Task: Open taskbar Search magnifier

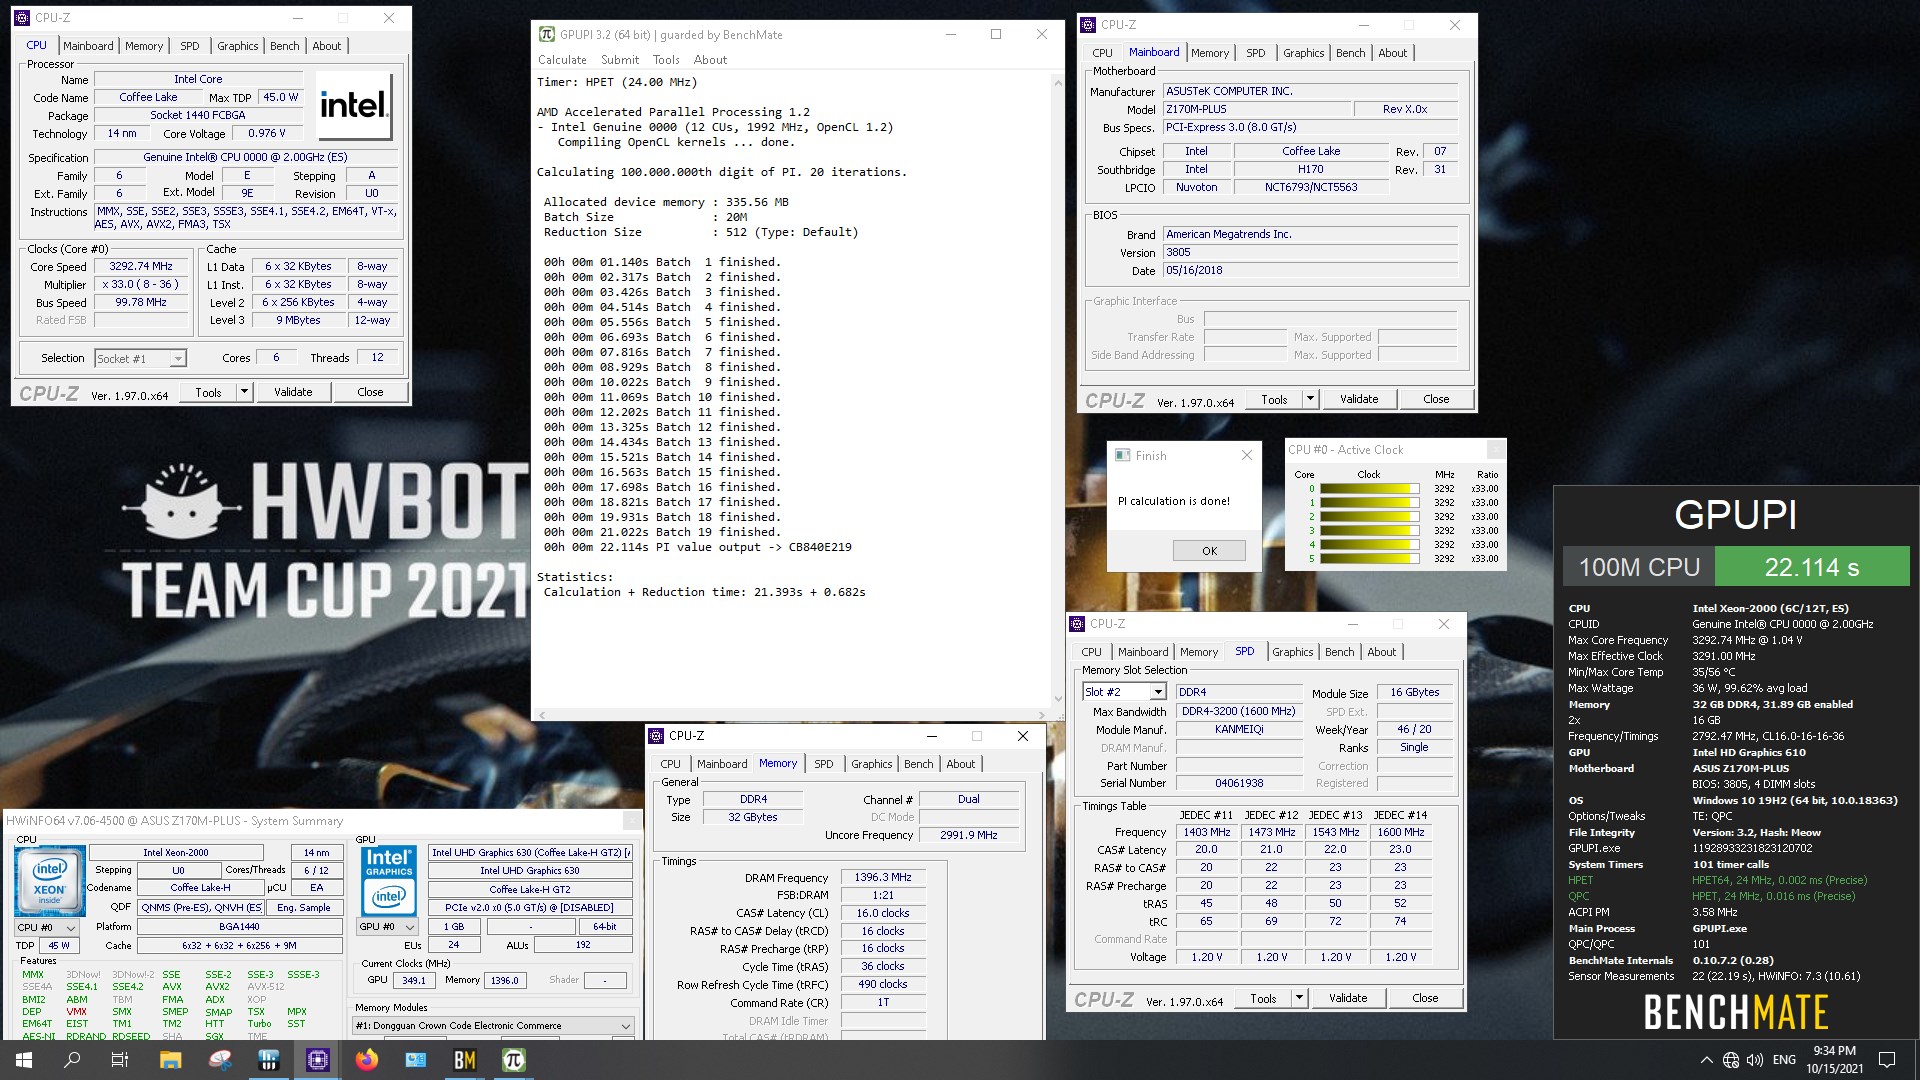Action: [72, 1060]
